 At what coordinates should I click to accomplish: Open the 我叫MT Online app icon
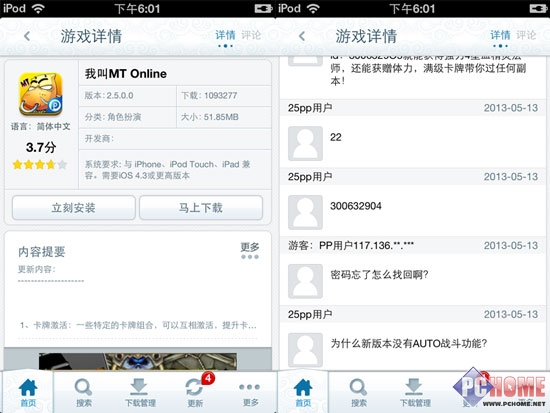tap(41, 94)
